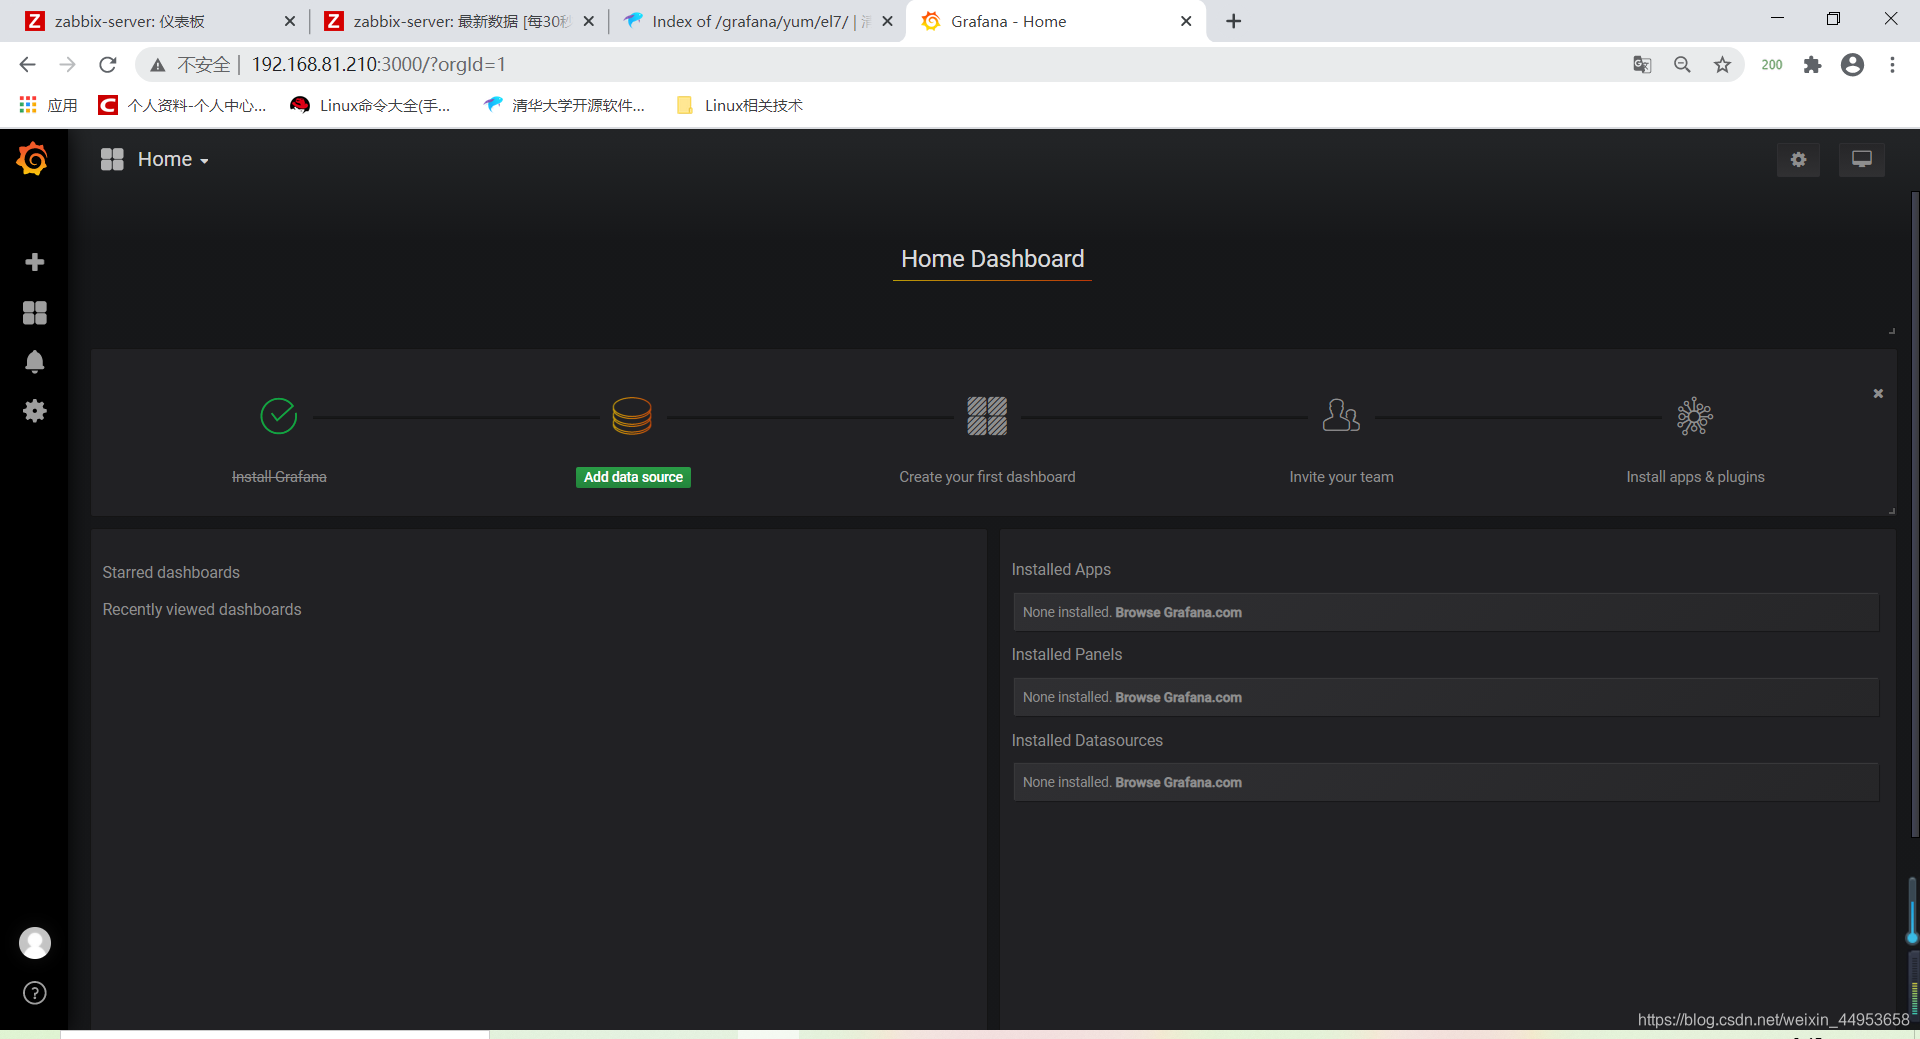Viewport: 1920px width, 1039px height.
Task: Click Browse Grafana.com under Installed Apps
Action: (1178, 612)
